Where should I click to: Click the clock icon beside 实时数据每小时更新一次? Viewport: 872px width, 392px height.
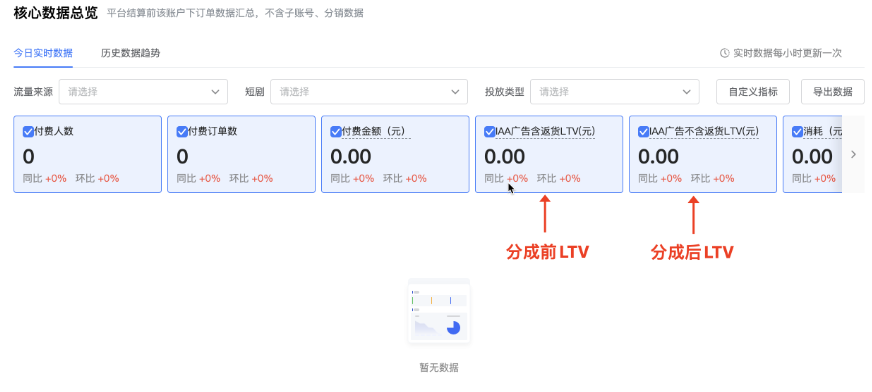pos(725,53)
